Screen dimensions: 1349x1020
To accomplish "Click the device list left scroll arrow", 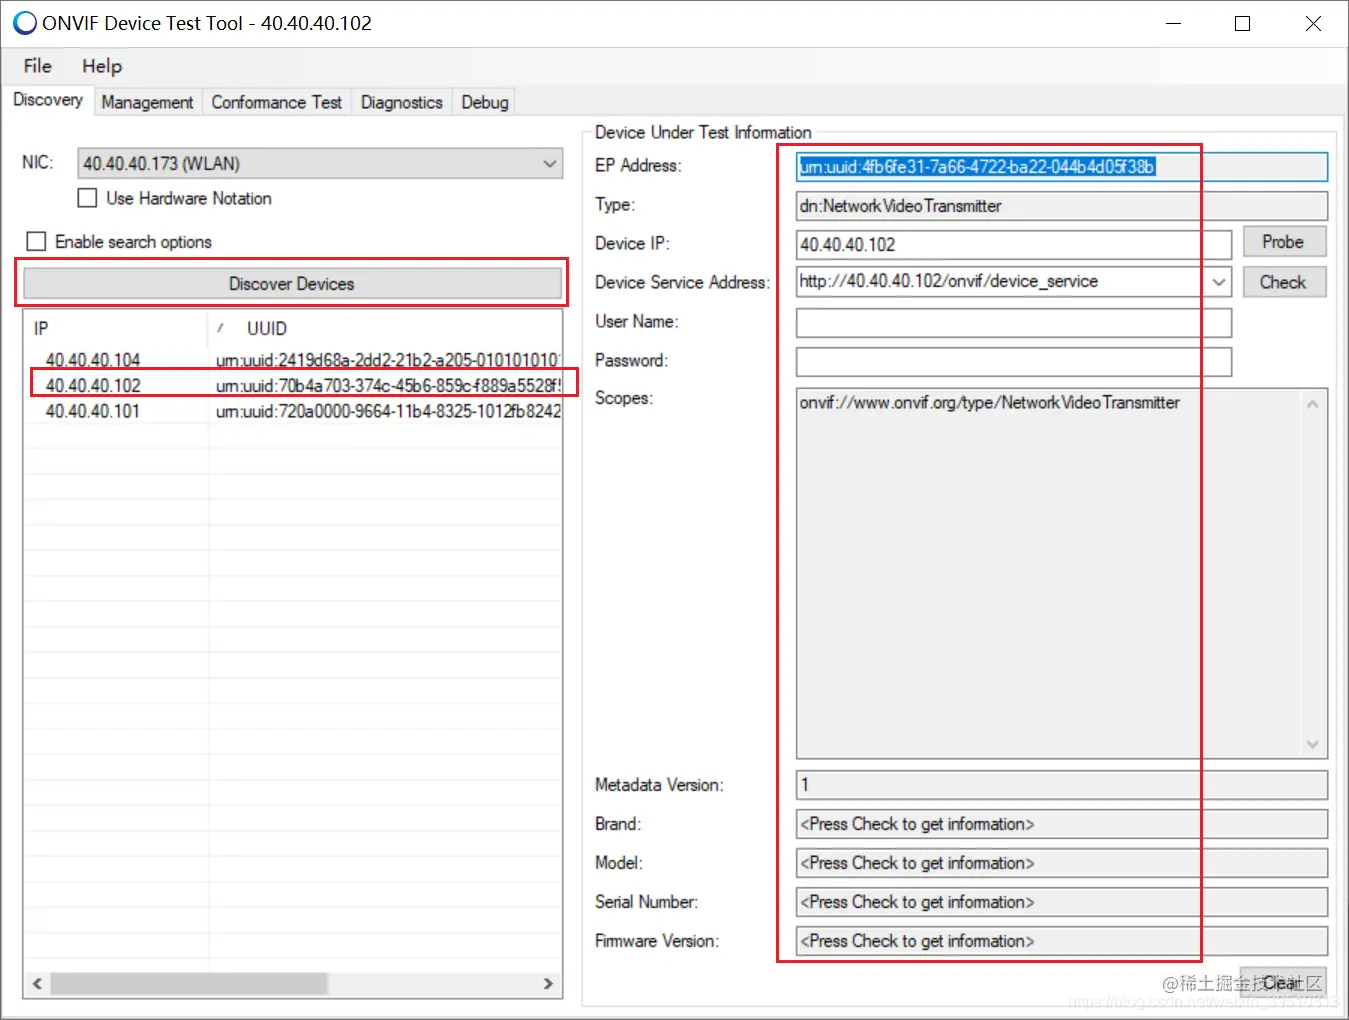I will pos(37,984).
